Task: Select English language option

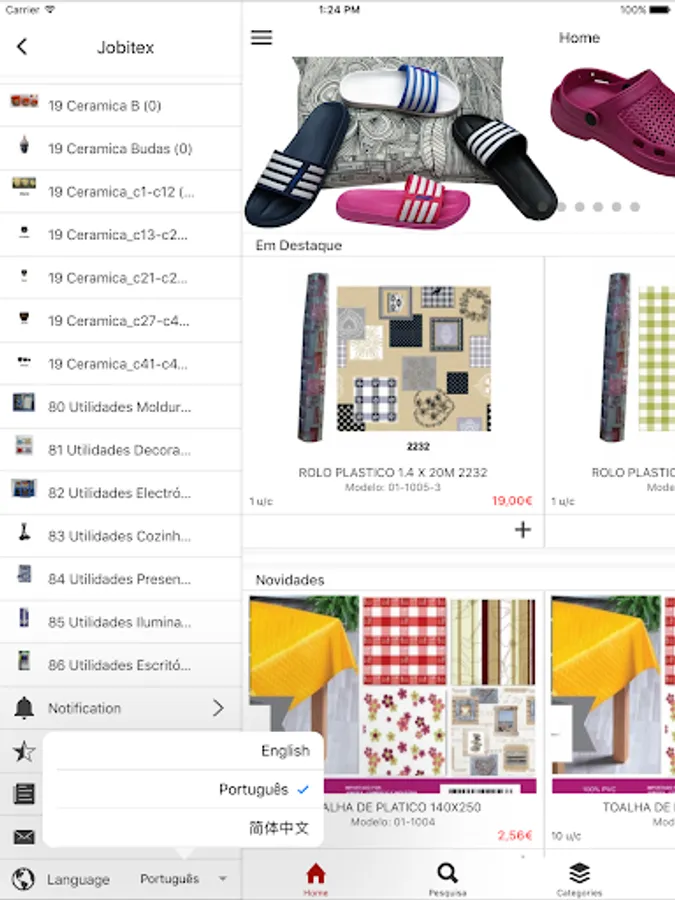Action: click(x=285, y=751)
